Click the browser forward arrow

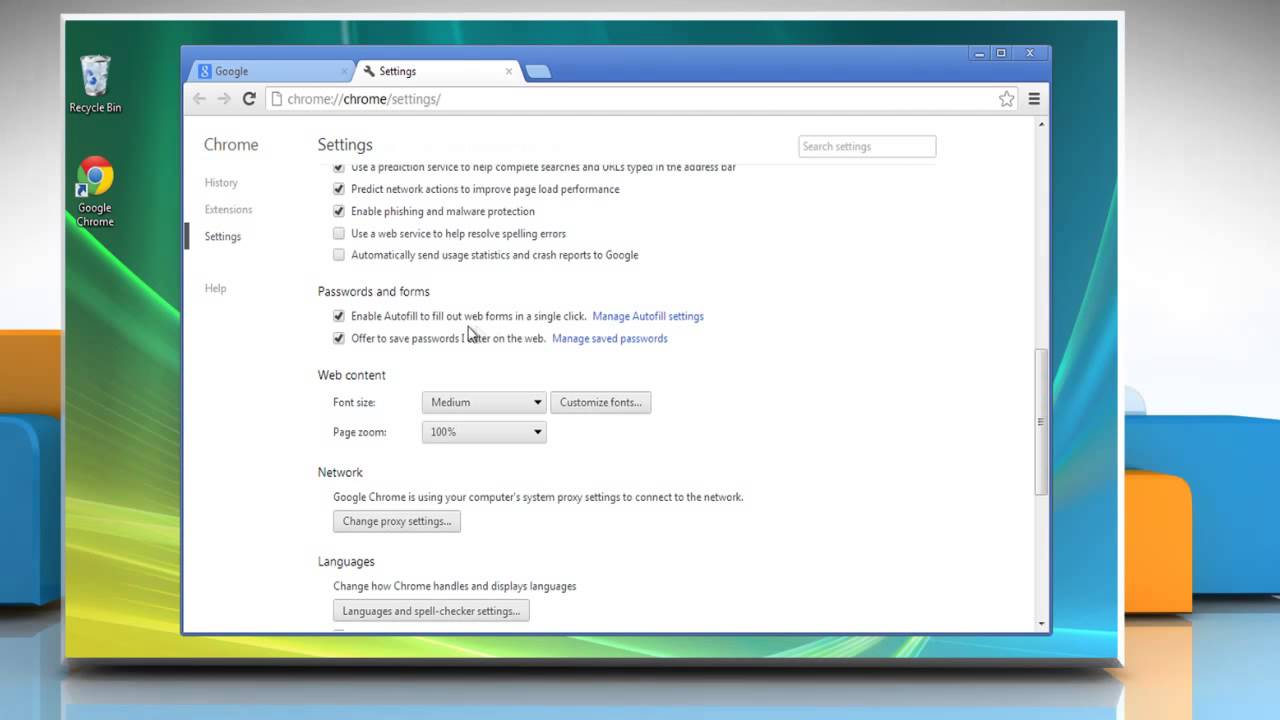224,99
